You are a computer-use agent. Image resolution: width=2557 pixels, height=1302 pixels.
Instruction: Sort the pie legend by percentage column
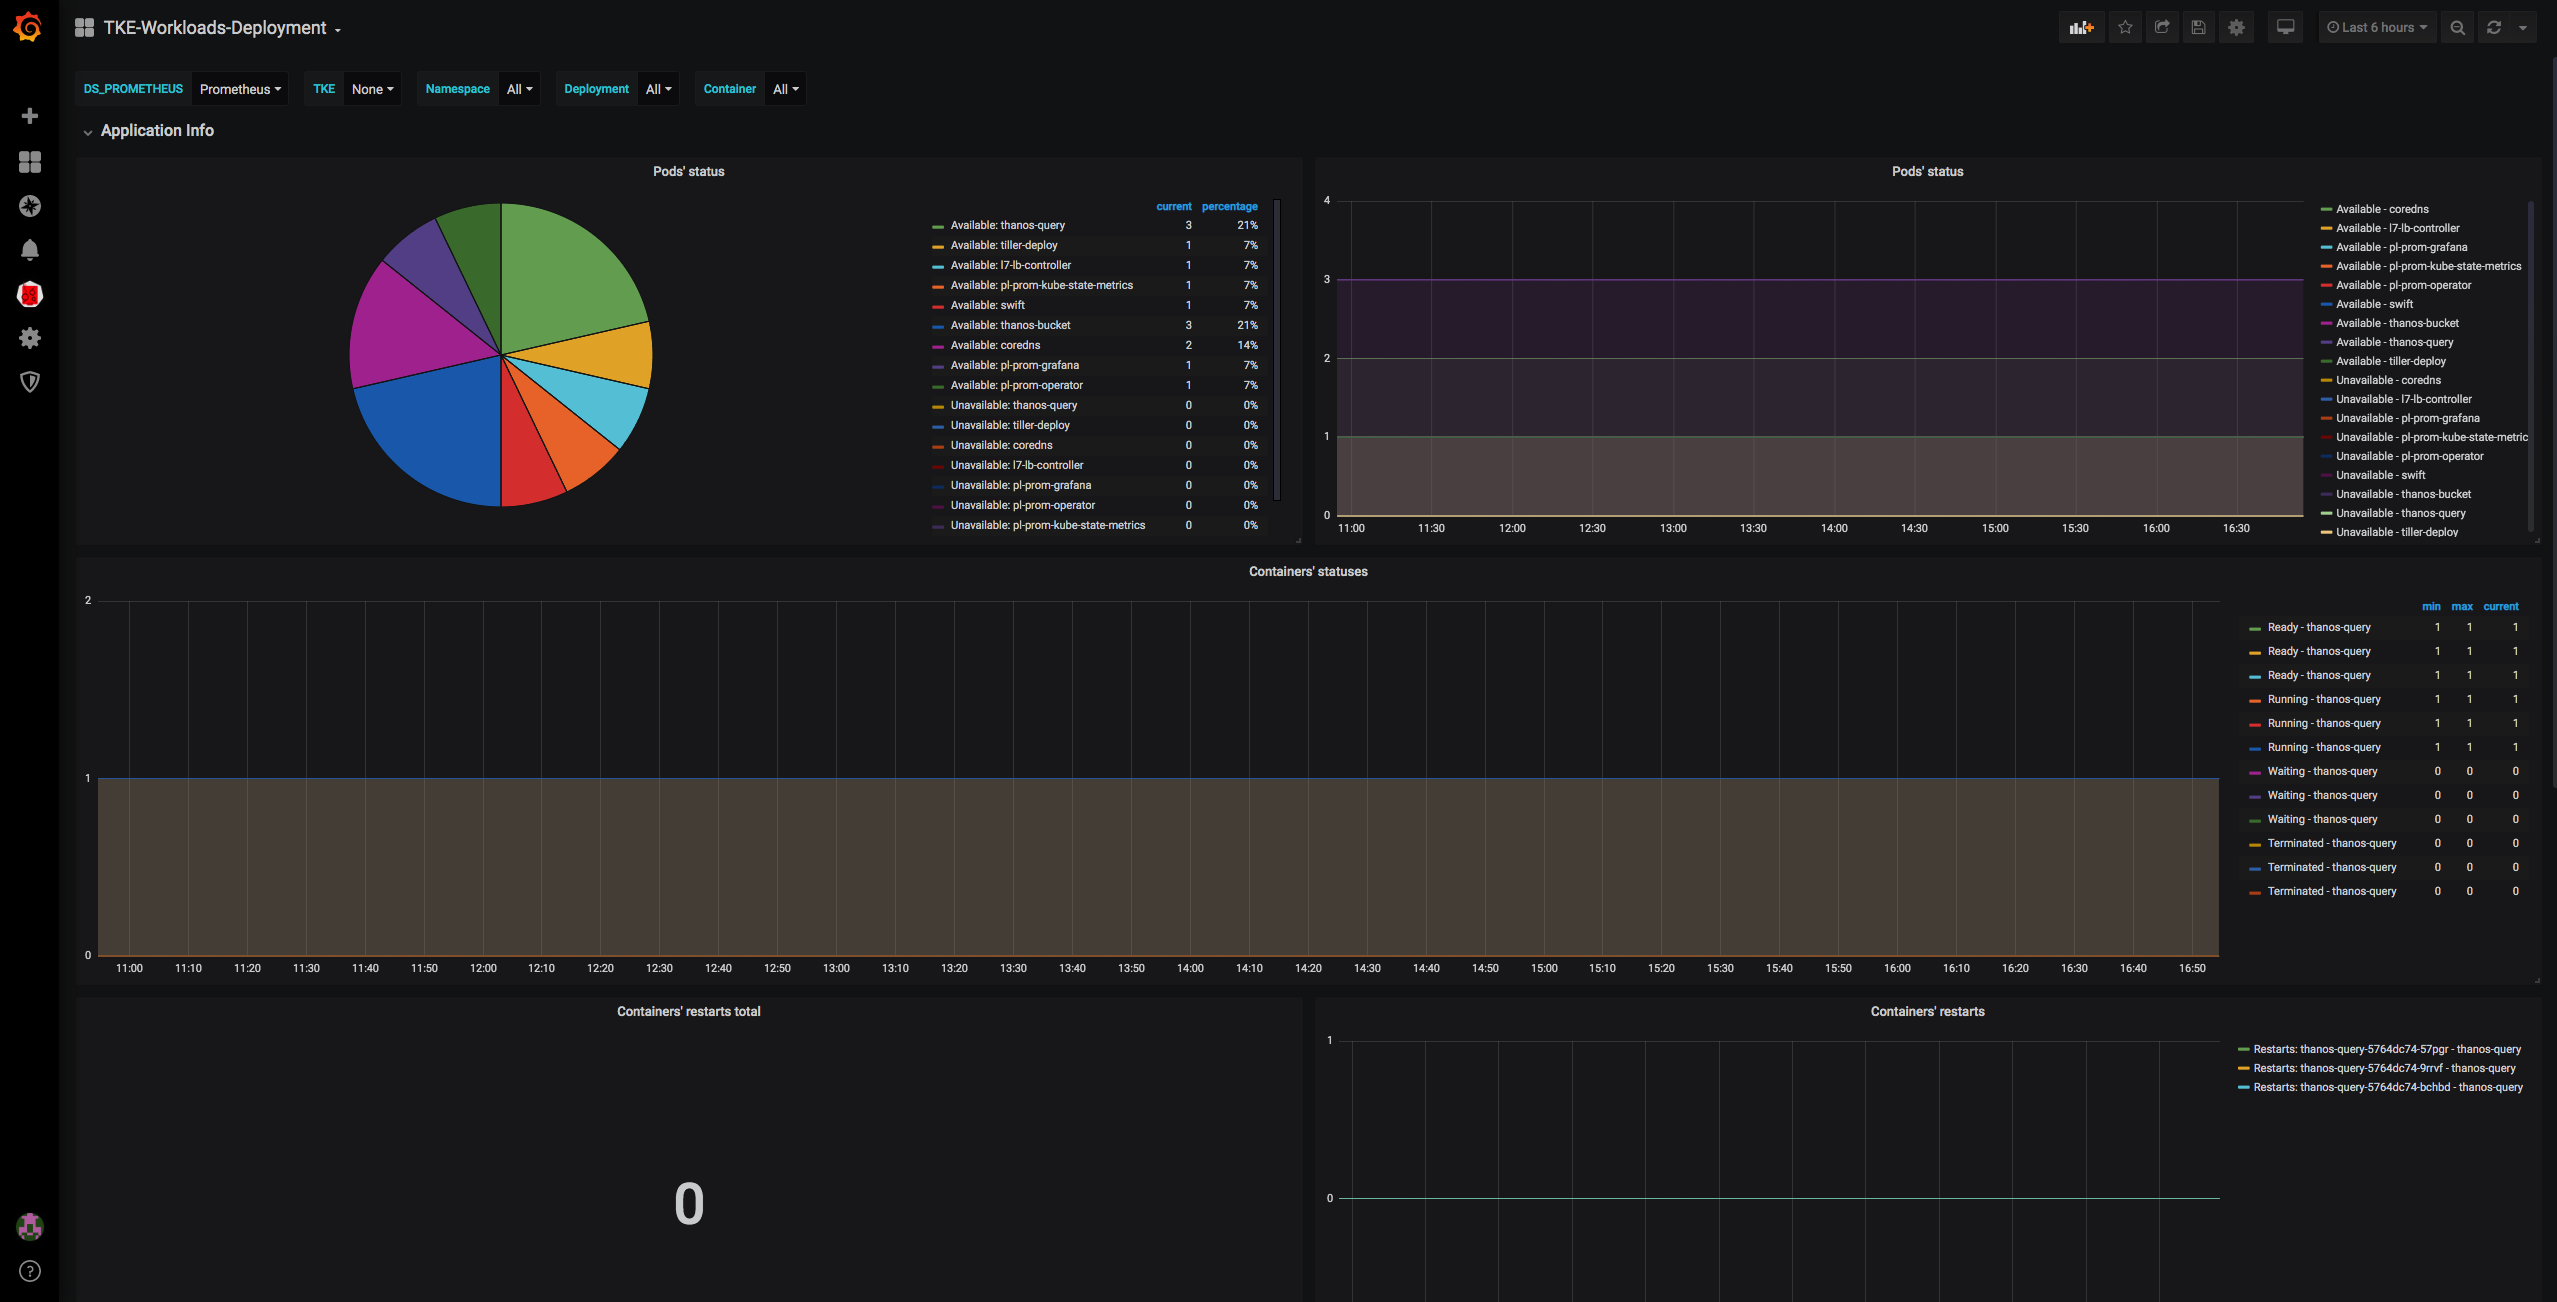(x=1229, y=207)
